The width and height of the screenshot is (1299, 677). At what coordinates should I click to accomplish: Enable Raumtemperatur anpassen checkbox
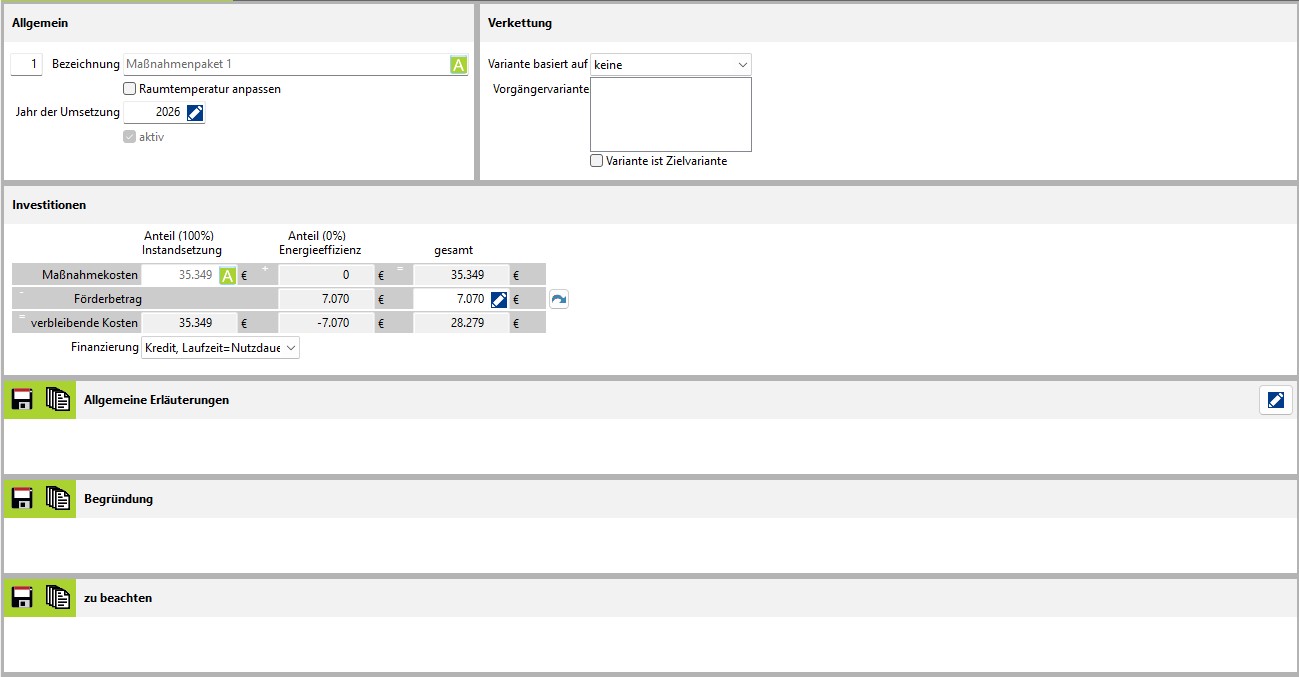[130, 89]
